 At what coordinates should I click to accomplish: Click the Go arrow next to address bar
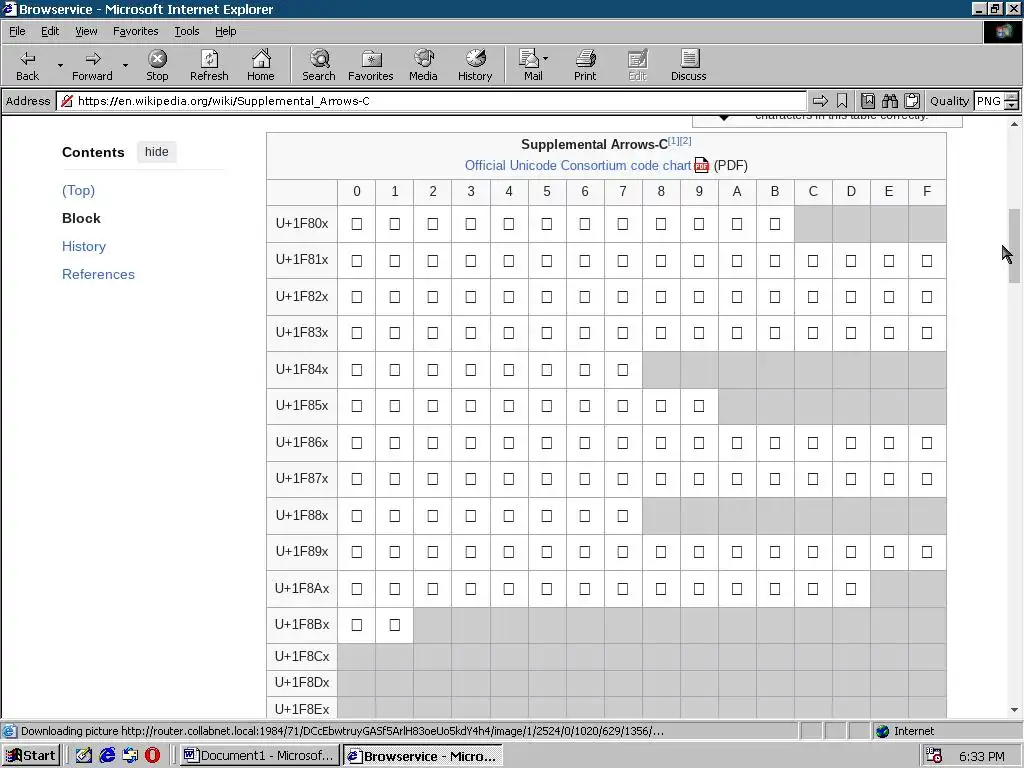tap(820, 101)
